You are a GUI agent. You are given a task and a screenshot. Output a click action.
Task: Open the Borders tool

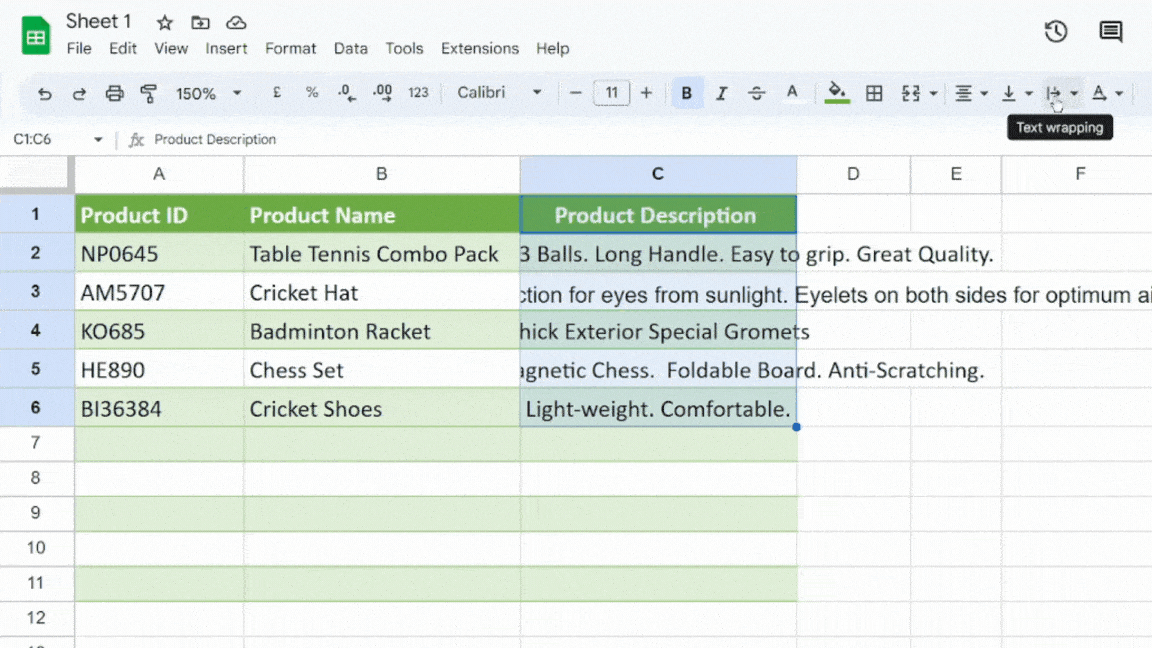pos(873,93)
